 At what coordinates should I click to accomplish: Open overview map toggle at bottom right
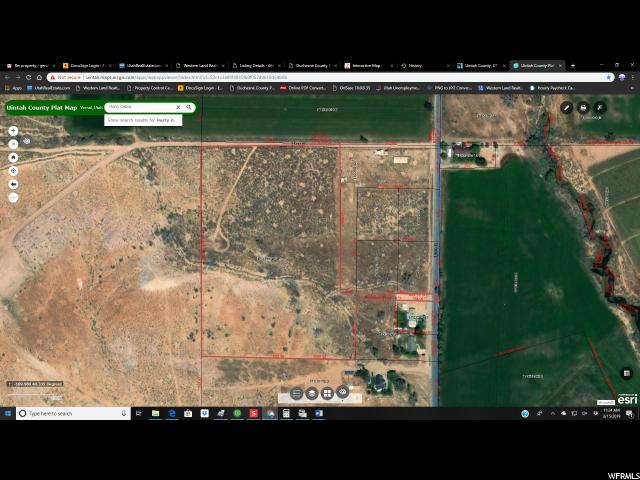coord(627,373)
